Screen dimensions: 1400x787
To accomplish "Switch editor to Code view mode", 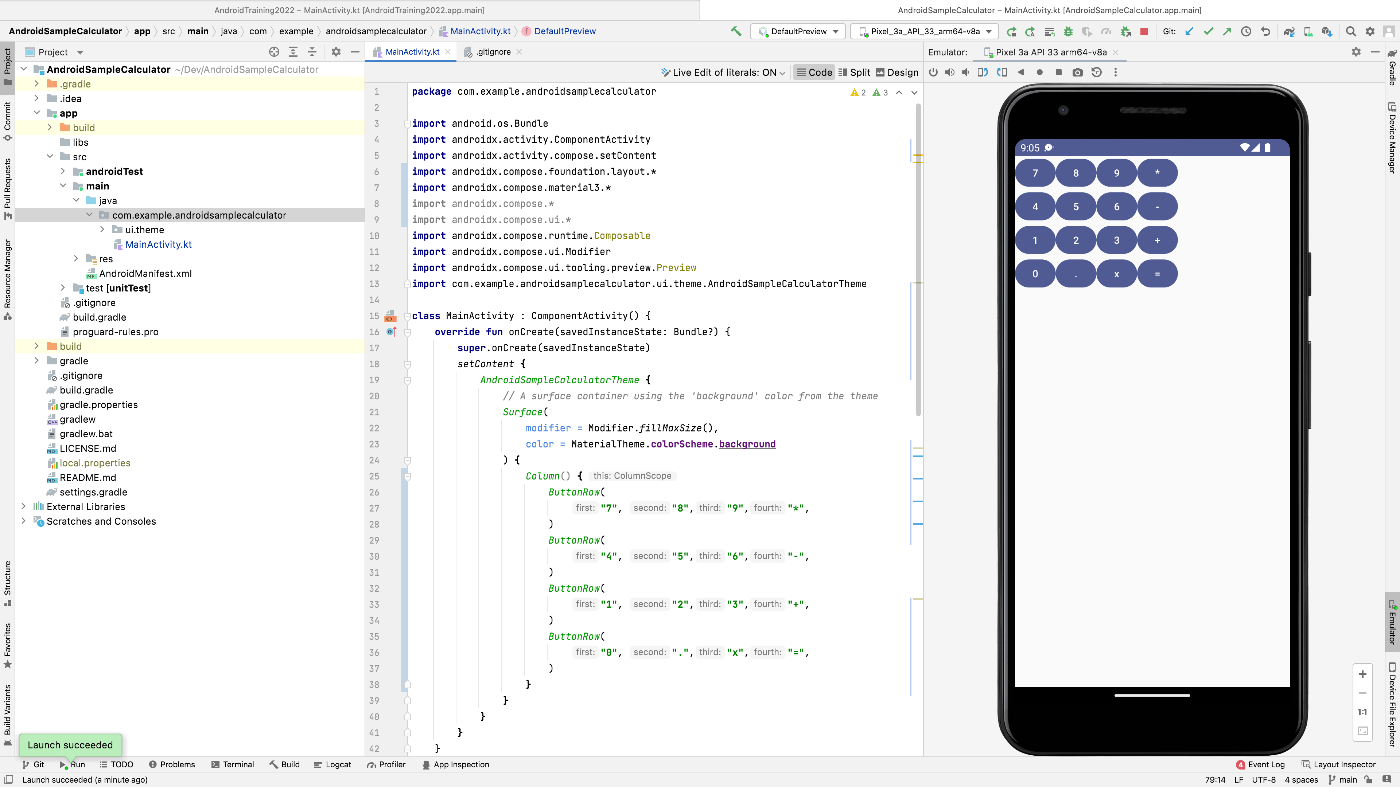I will [x=814, y=72].
